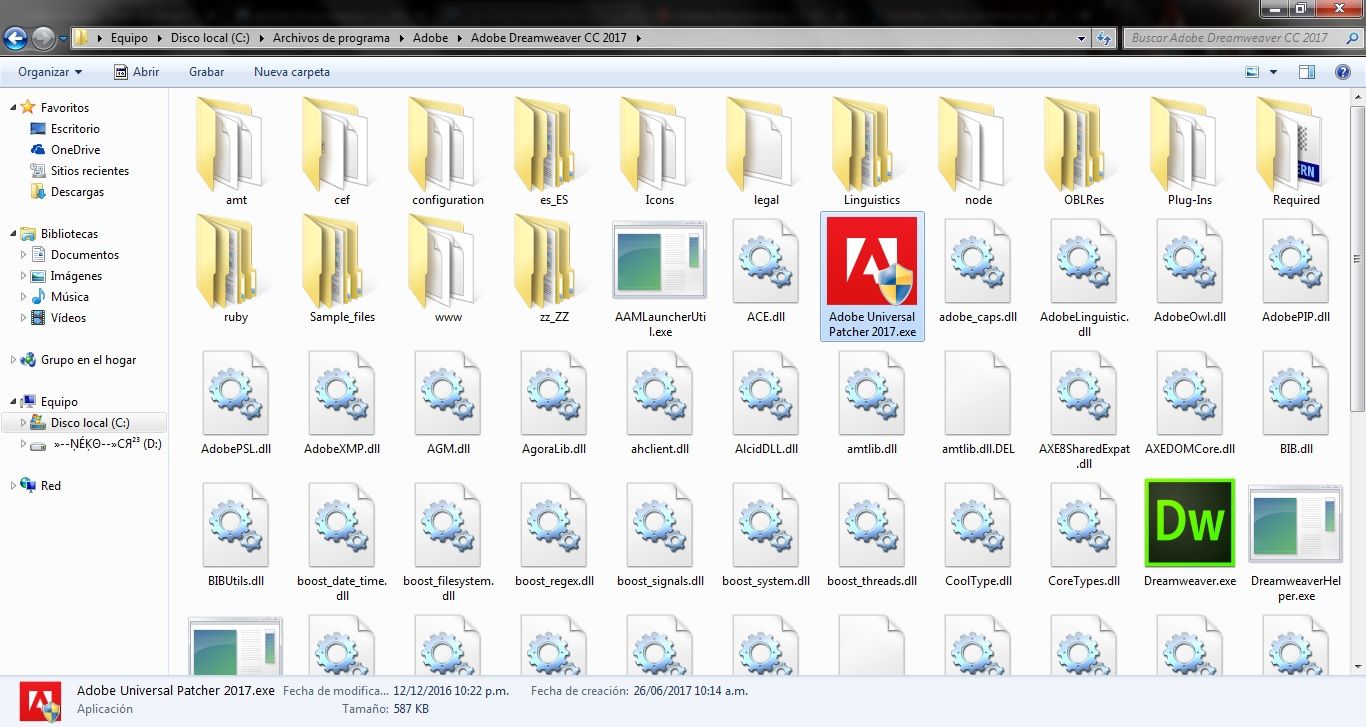Open recent pages dropdown next to forward arrow

pos(63,39)
